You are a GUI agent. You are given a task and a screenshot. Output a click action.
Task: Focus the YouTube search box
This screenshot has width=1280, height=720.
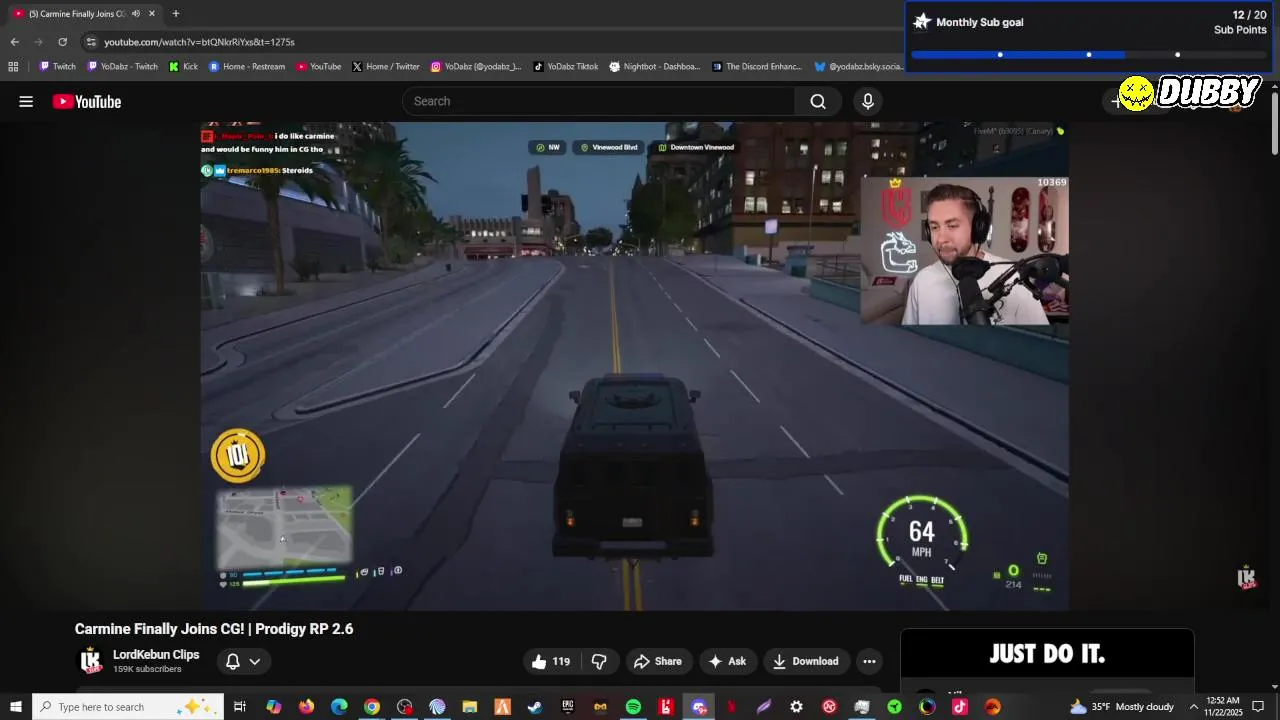[599, 101]
